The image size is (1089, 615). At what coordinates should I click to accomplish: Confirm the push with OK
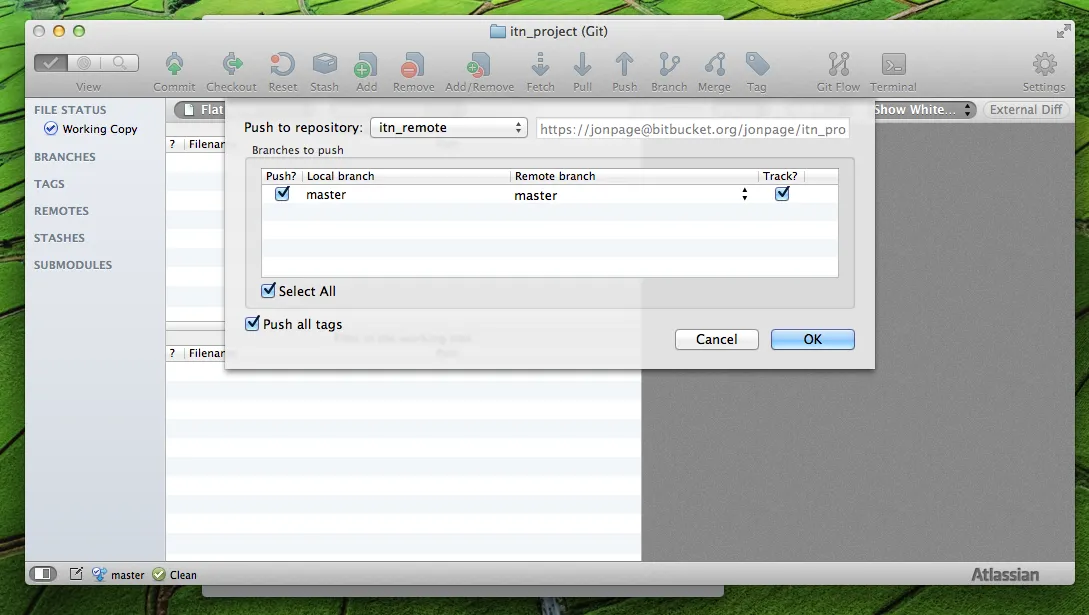[x=812, y=339]
